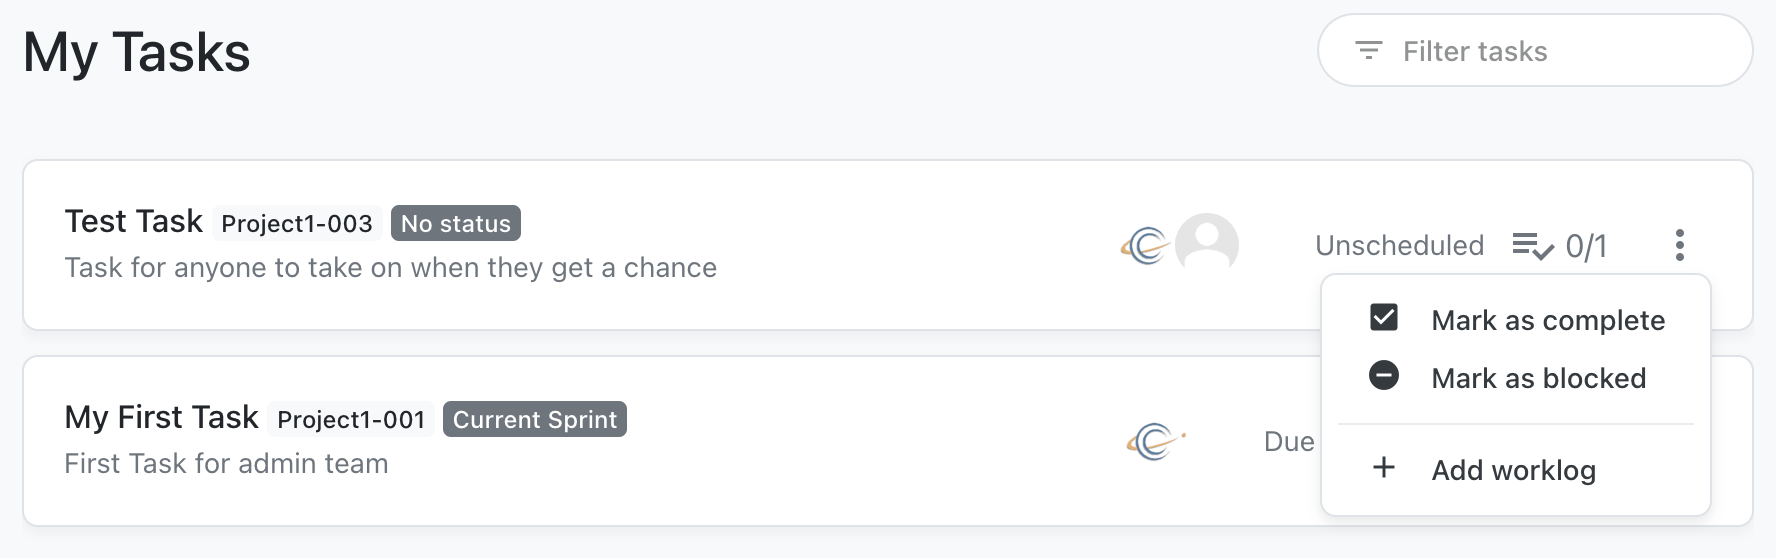Click the checklist progress icon on Test Task
Viewport: 1776px width, 558px height.
(x=1532, y=245)
